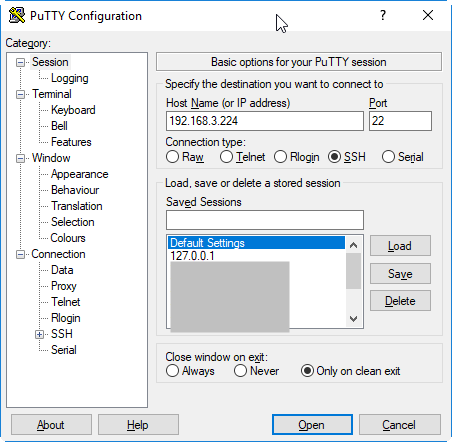Open the Translation settings category
Viewport: 452px width, 442px height.
click(77, 206)
